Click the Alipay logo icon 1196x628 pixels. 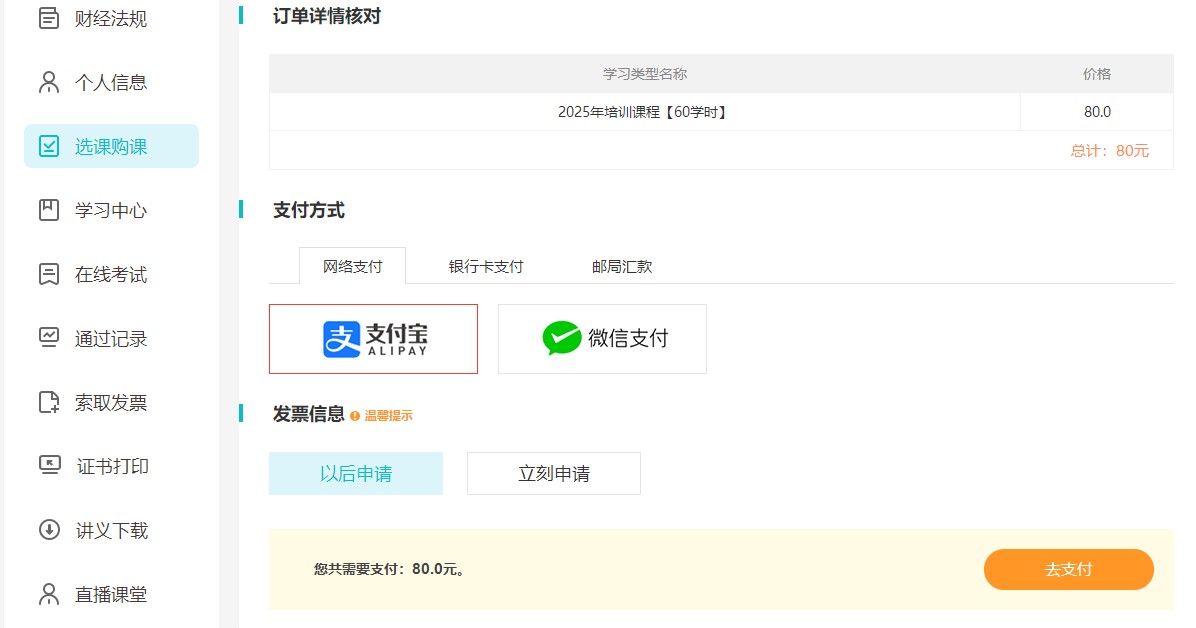pyautogui.click(x=341, y=340)
